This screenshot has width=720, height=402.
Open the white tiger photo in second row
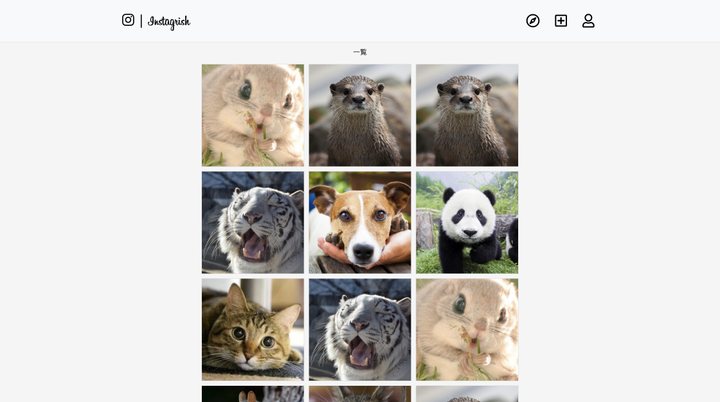pyautogui.click(x=253, y=222)
